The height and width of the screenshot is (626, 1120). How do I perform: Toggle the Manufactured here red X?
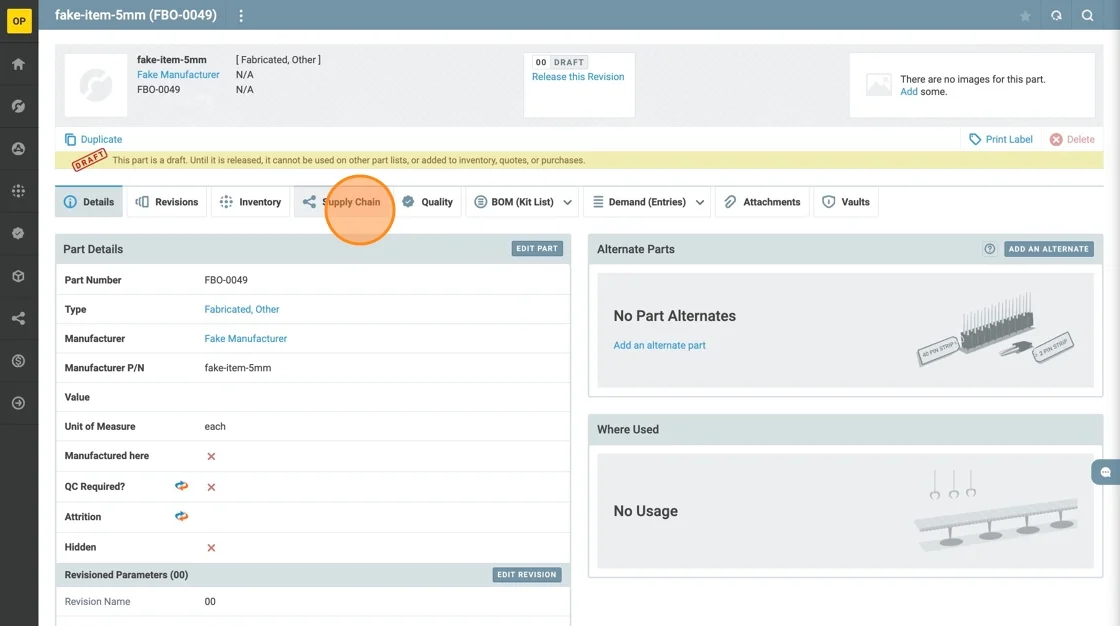coord(211,456)
